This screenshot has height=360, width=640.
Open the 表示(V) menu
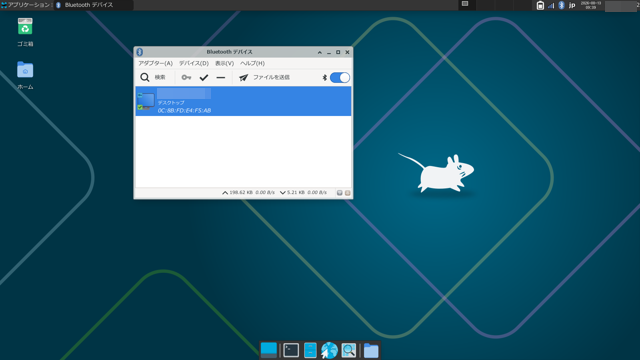[x=224, y=63]
